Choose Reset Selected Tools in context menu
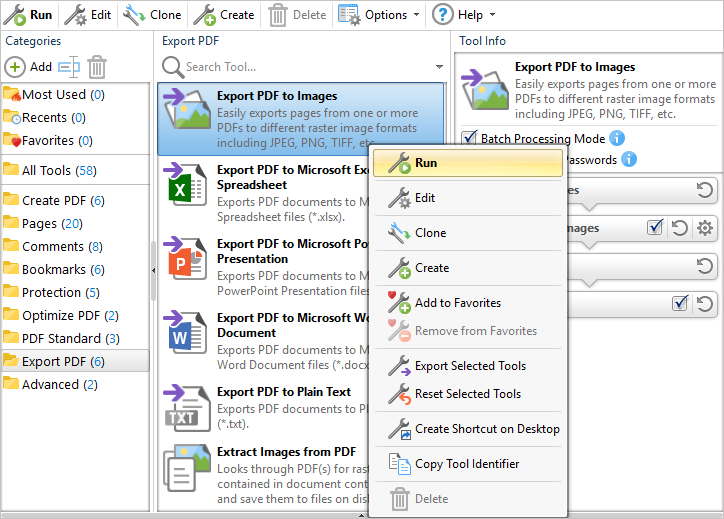This screenshot has height=519, width=724. 468,394
